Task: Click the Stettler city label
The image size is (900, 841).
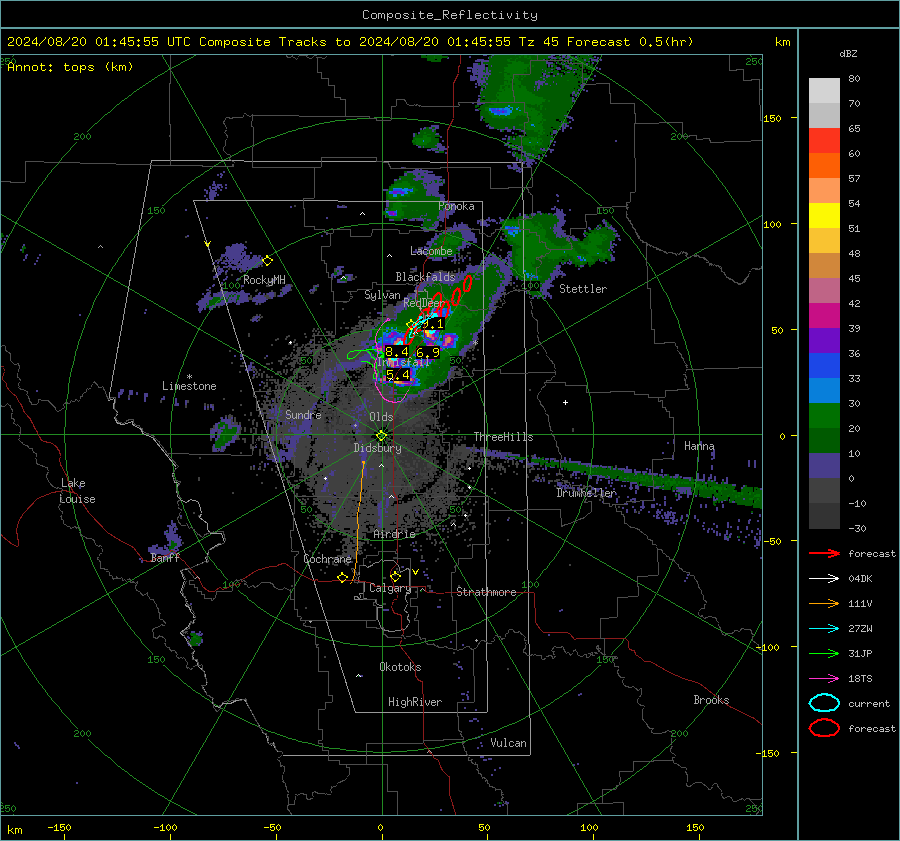Action: pos(583,289)
